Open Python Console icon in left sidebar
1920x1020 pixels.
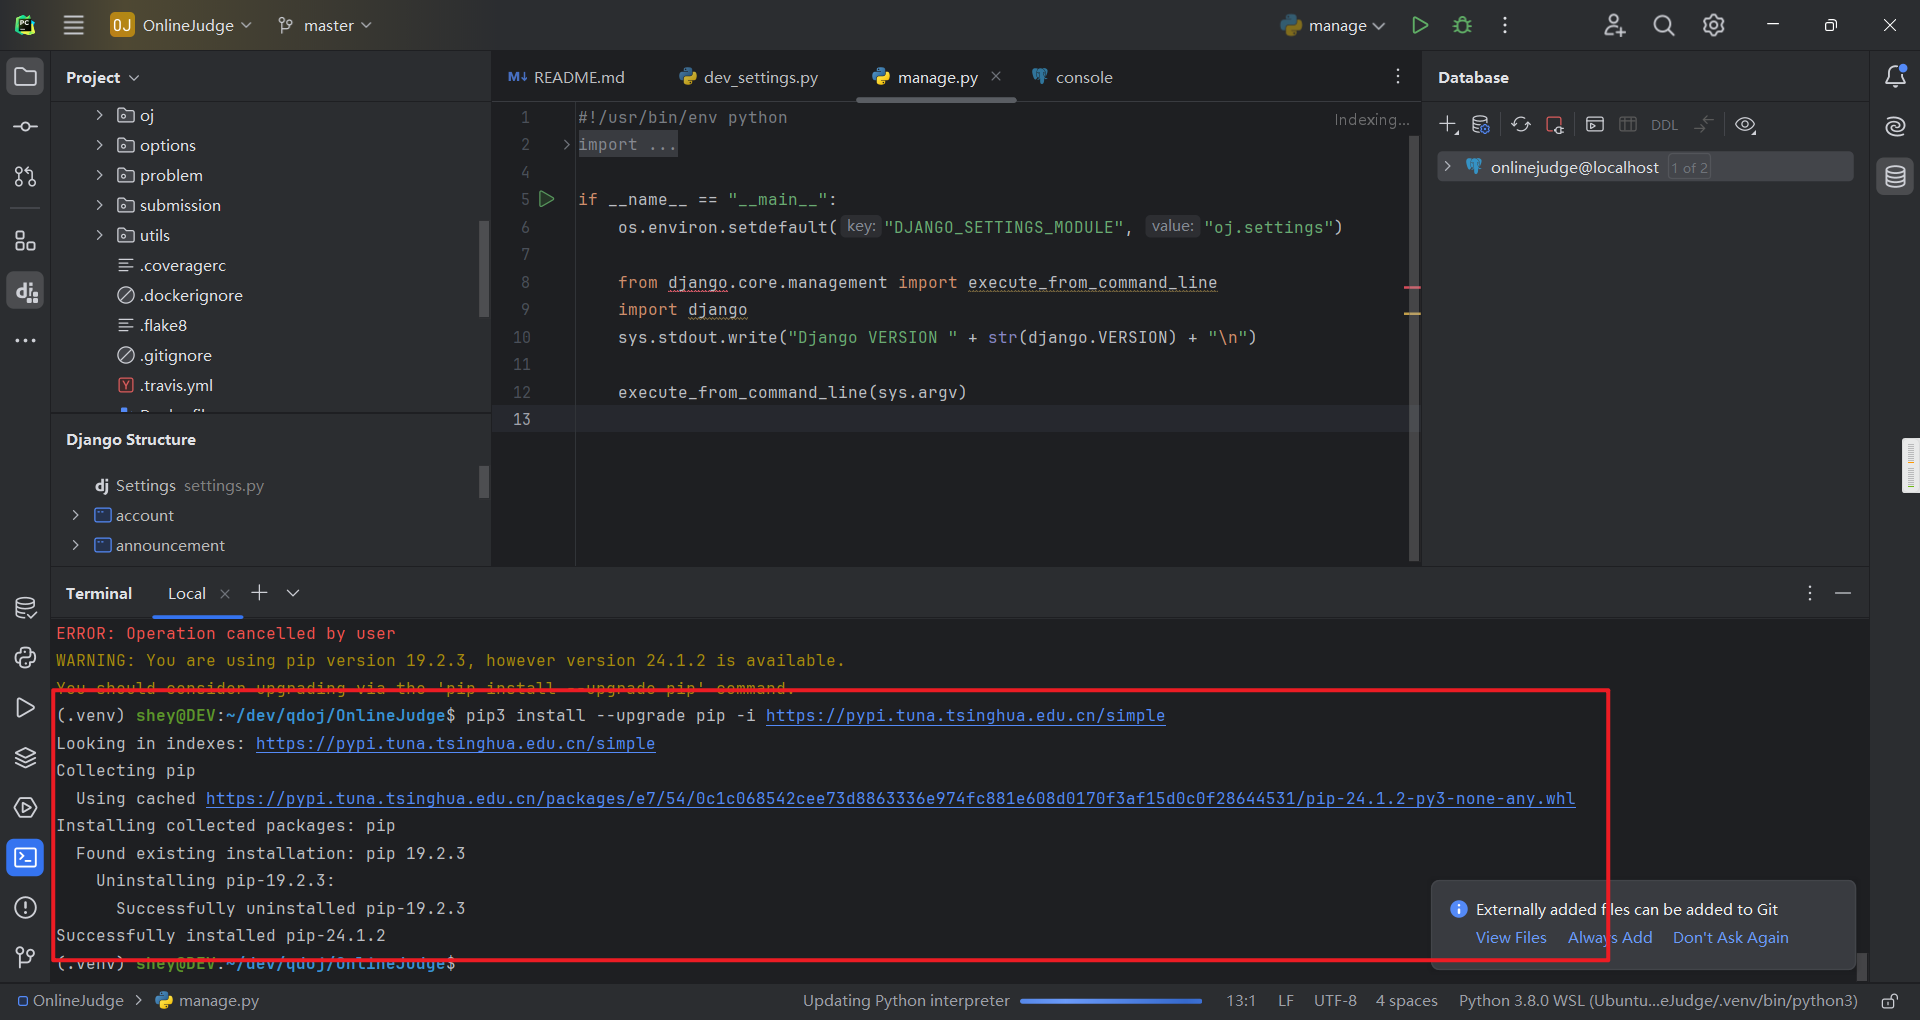click(x=26, y=657)
